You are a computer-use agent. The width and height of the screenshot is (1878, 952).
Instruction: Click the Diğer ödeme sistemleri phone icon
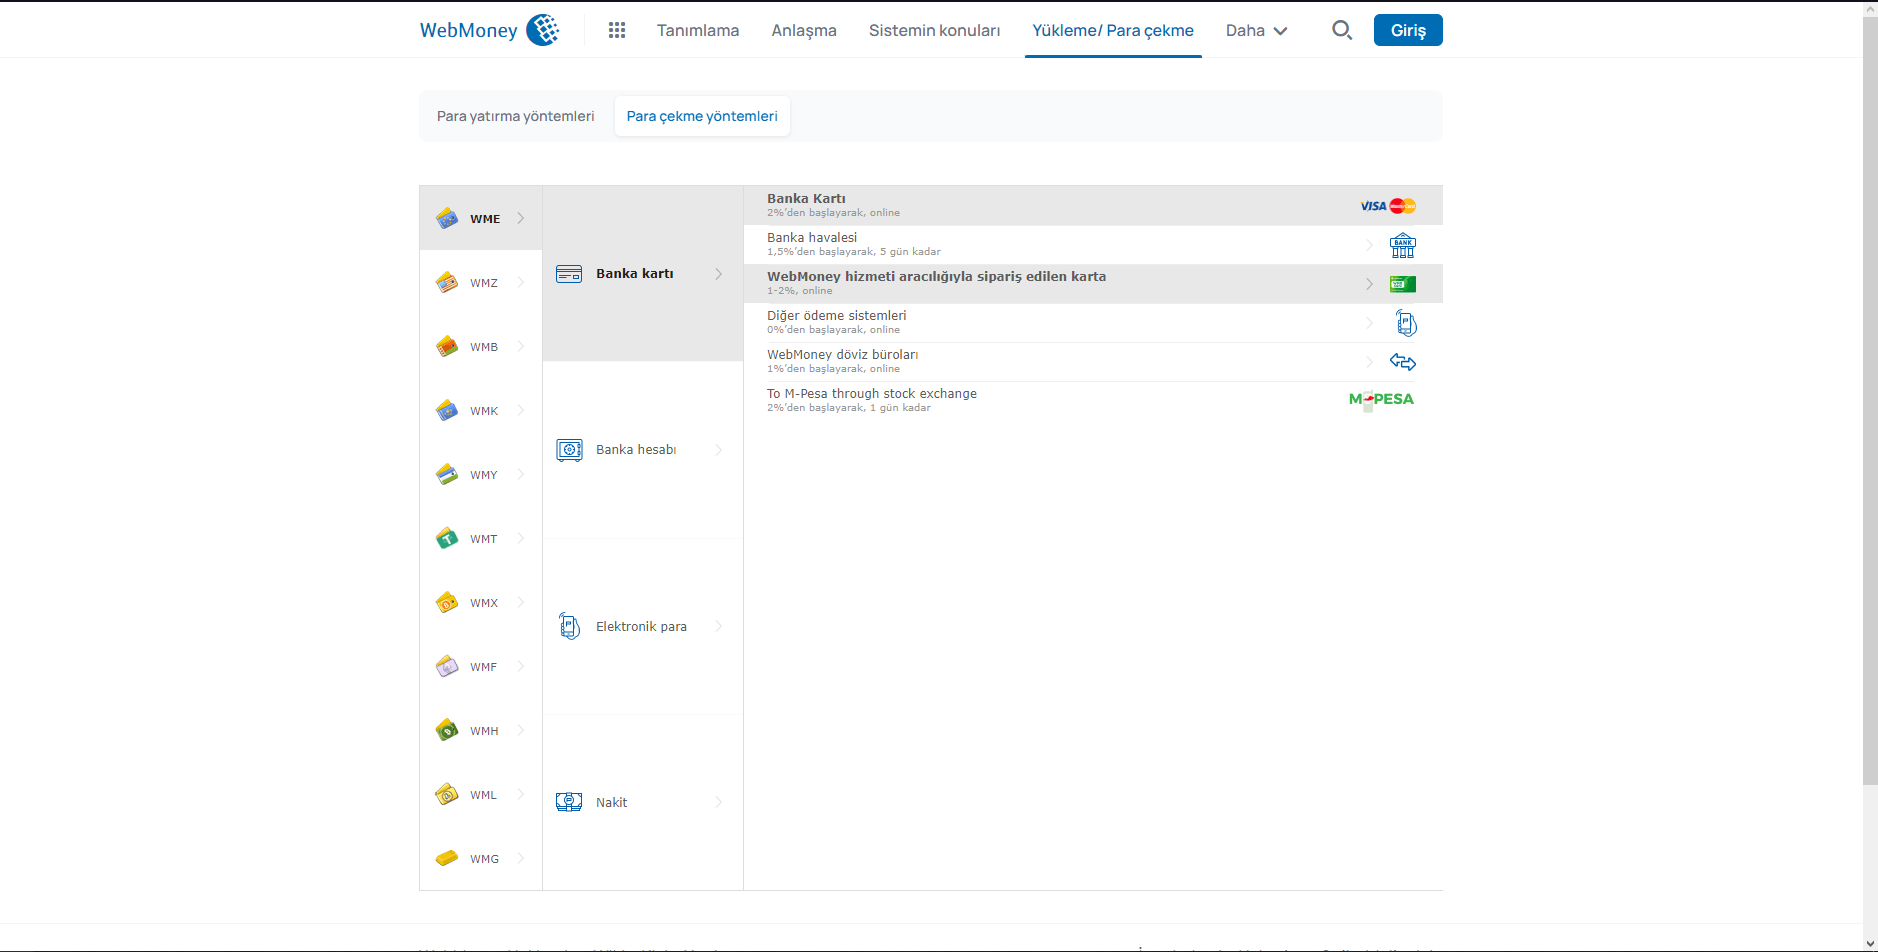tap(1406, 323)
